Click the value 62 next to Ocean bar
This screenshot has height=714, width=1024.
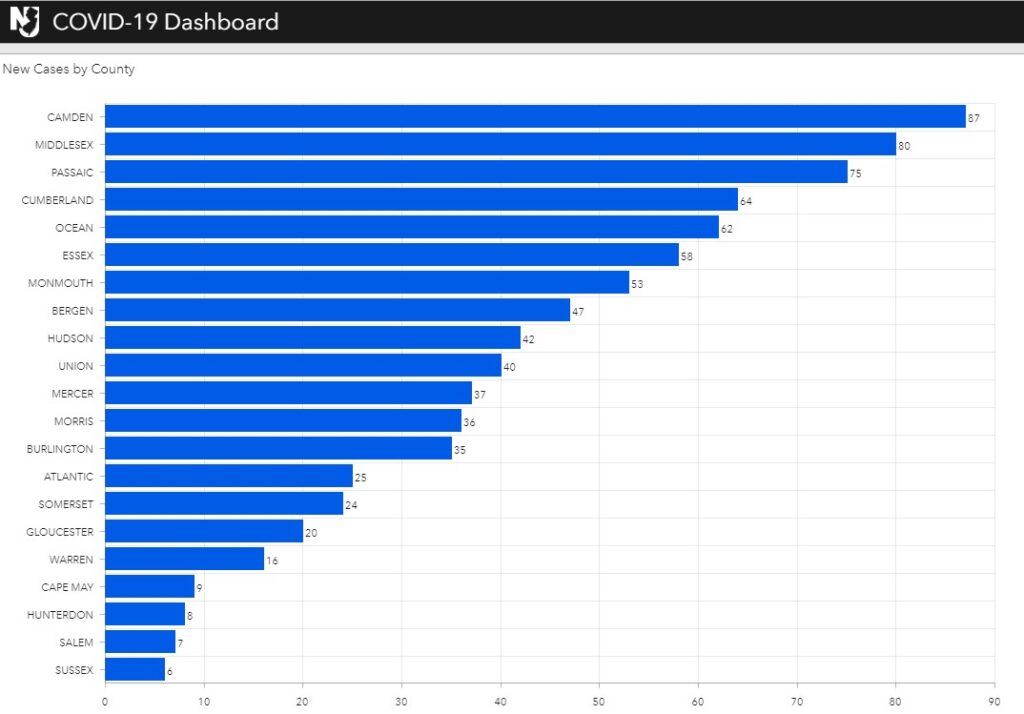click(x=727, y=229)
